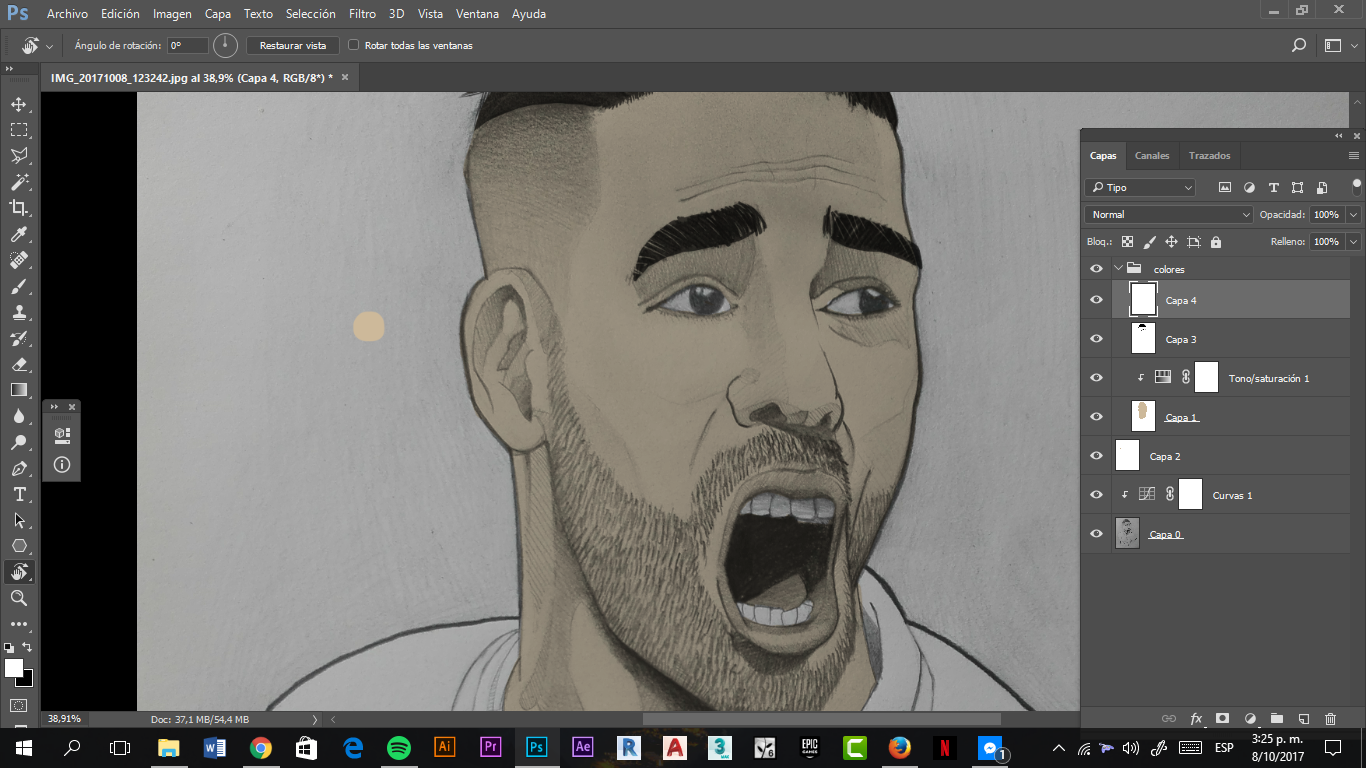Delete layer with trash icon
The height and width of the screenshot is (768, 1366).
(1330, 718)
